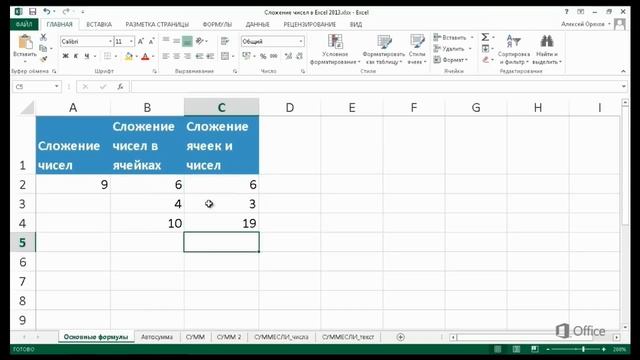Open Условное форматирование menu
Image resolution: width=640 pixels, height=360 pixels.
[335, 49]
